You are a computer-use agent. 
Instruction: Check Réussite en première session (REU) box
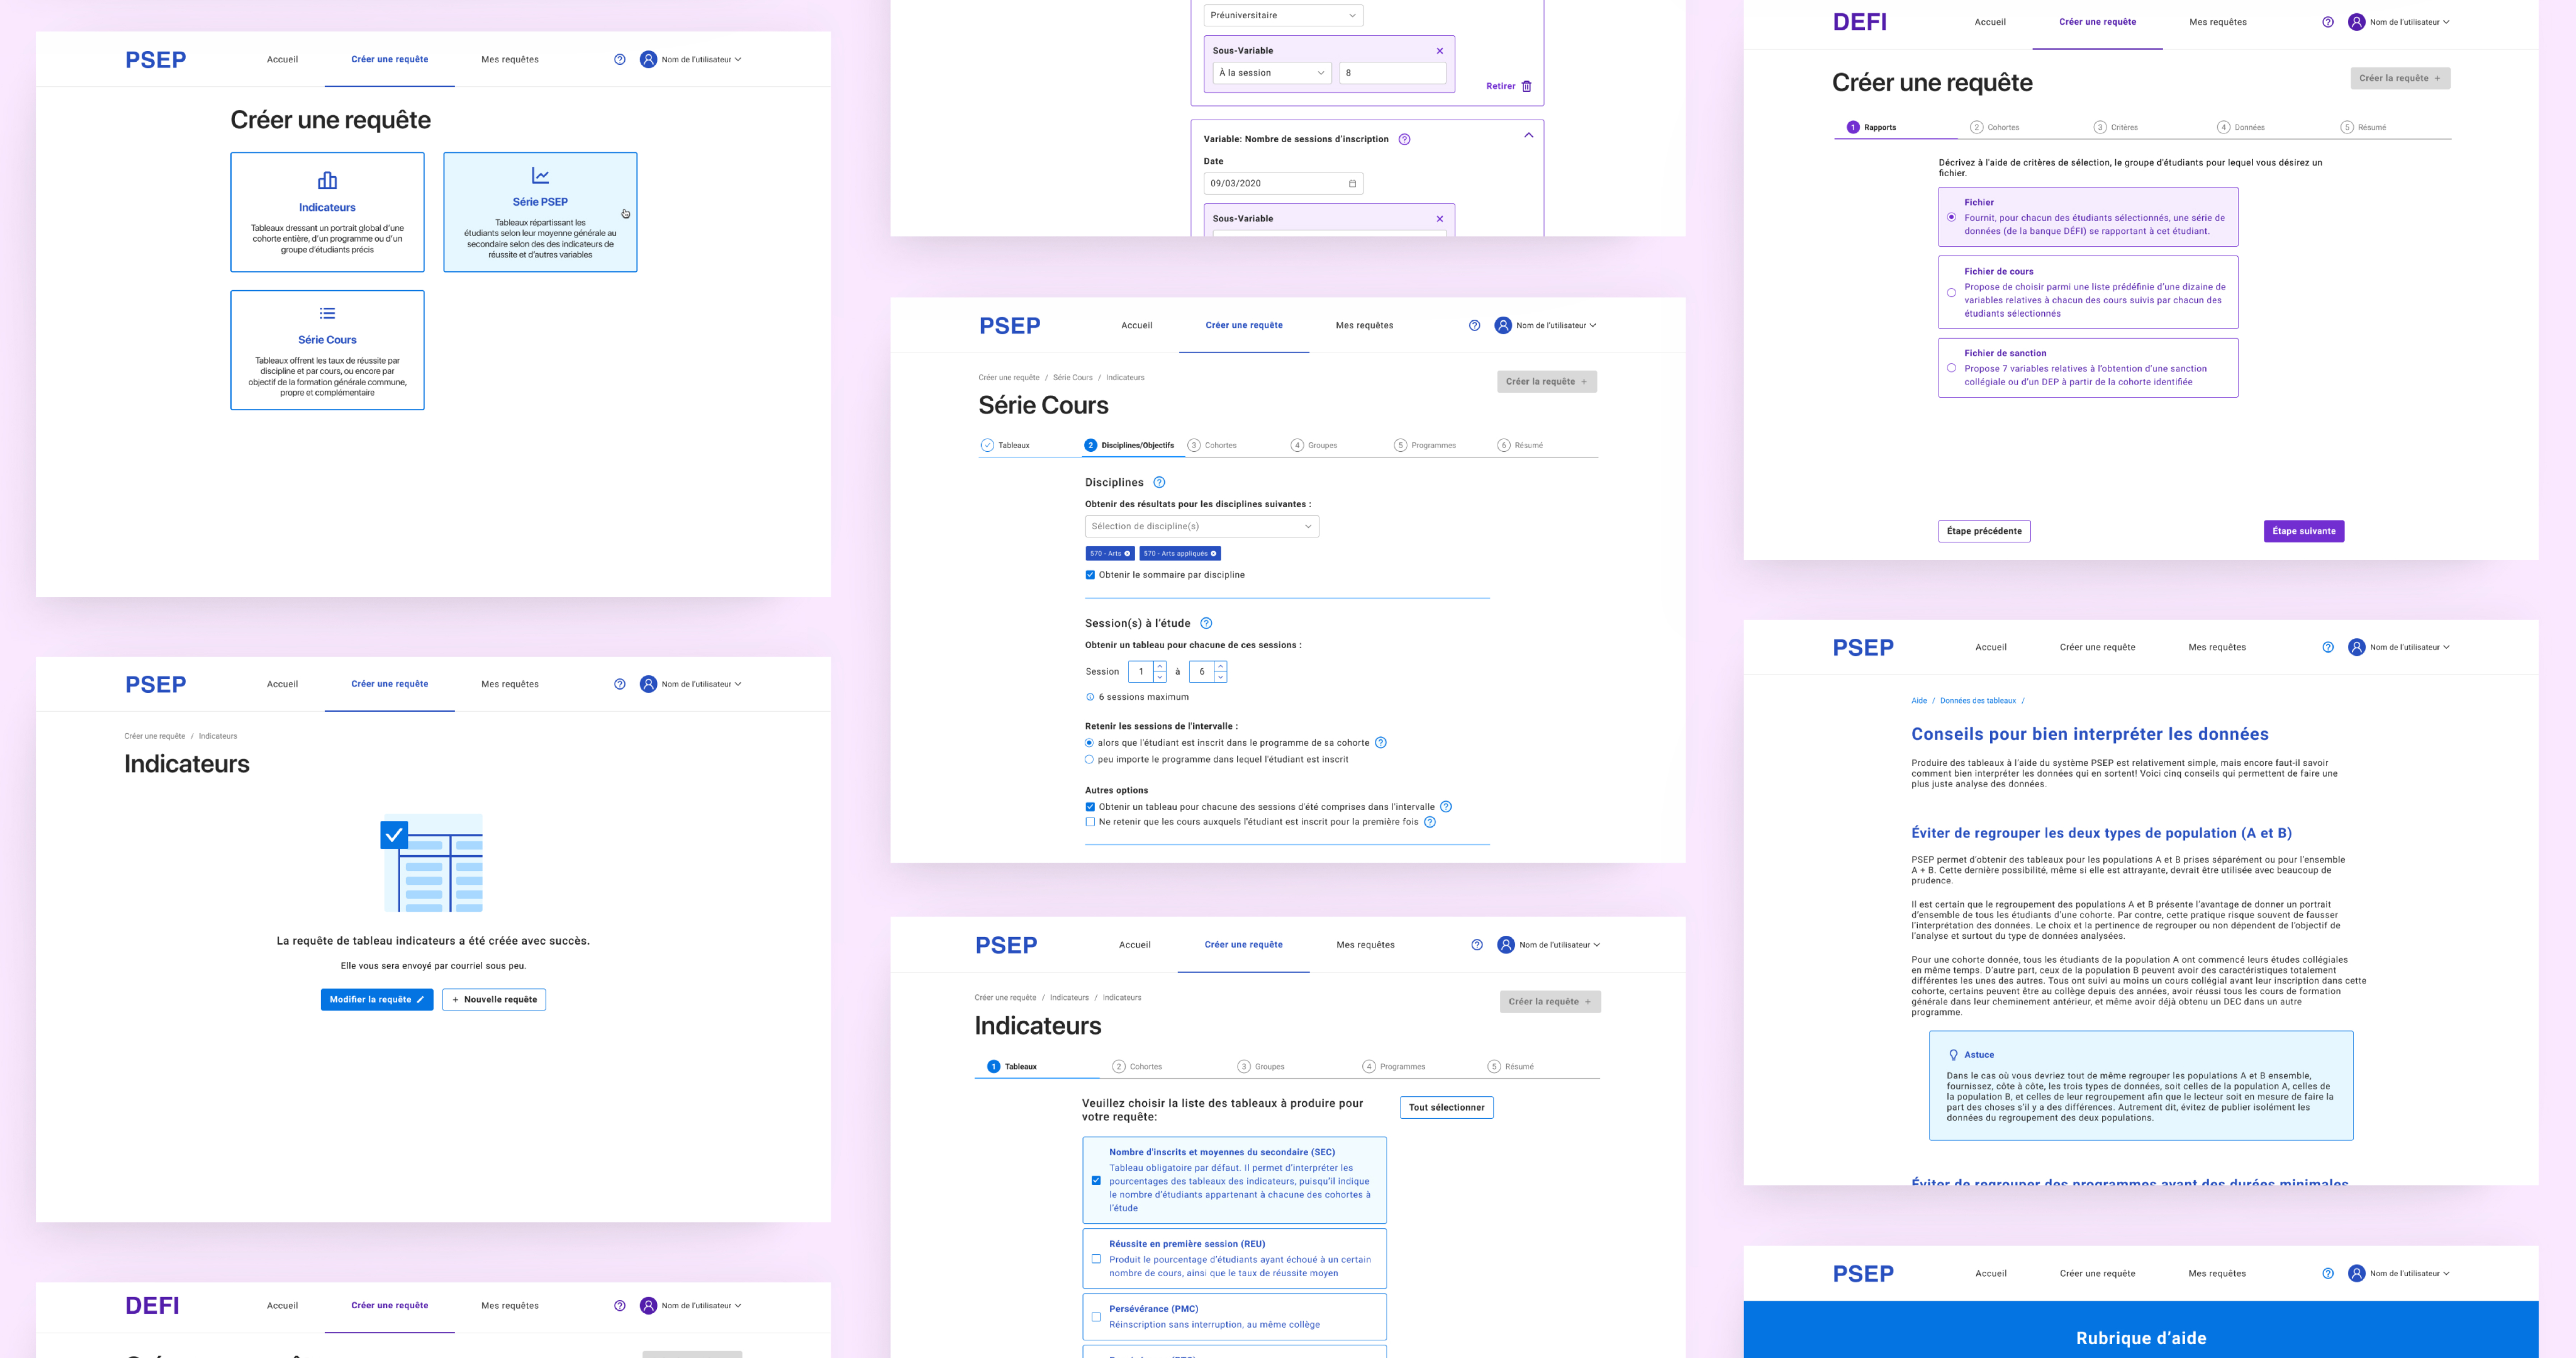point(1096,1259)
